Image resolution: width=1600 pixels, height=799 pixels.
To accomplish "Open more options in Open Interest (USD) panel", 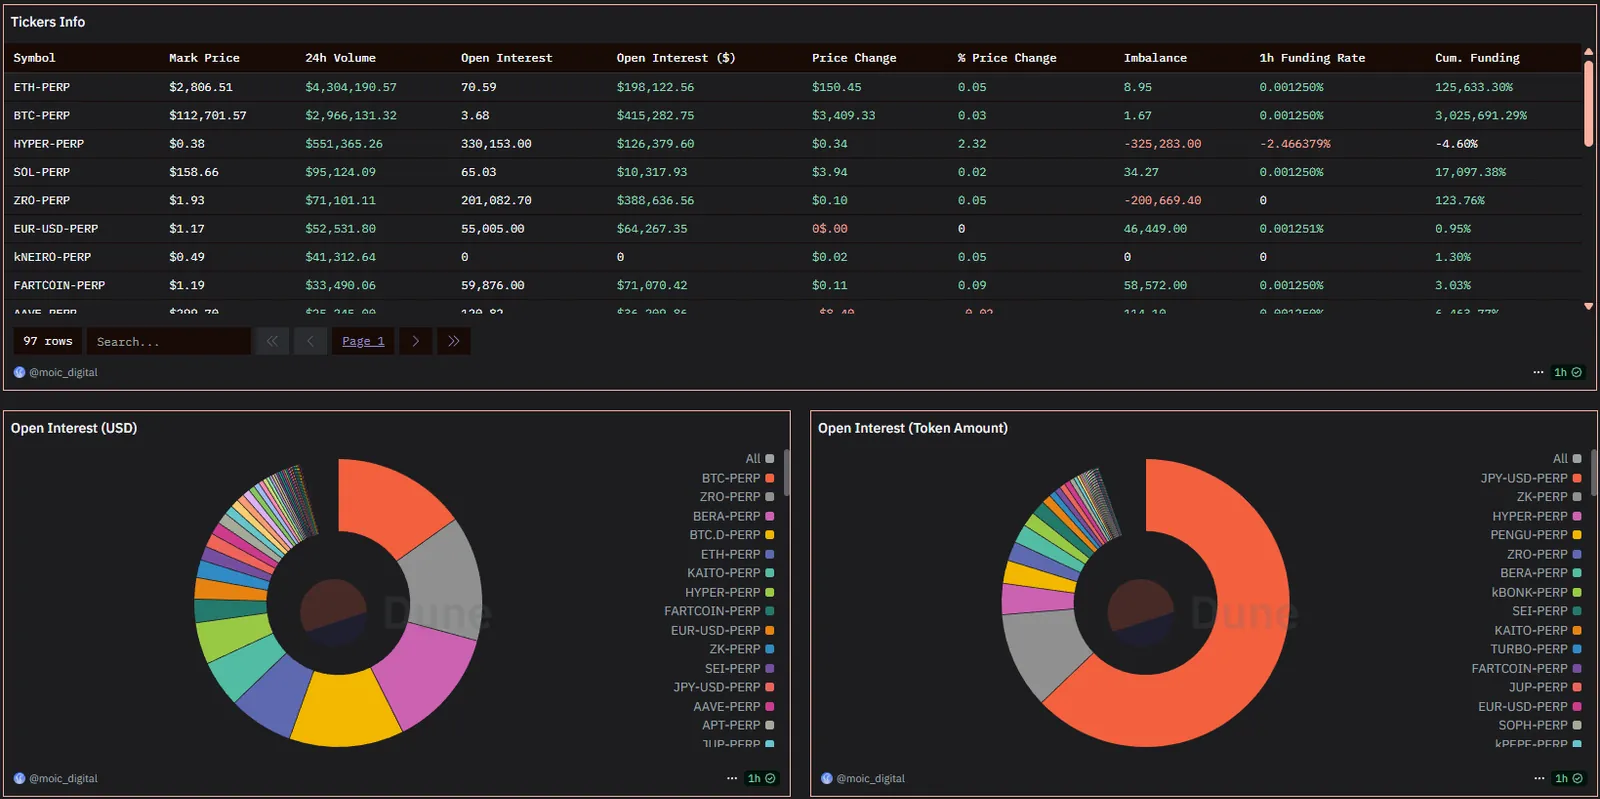I will click(x=732, y=778).
